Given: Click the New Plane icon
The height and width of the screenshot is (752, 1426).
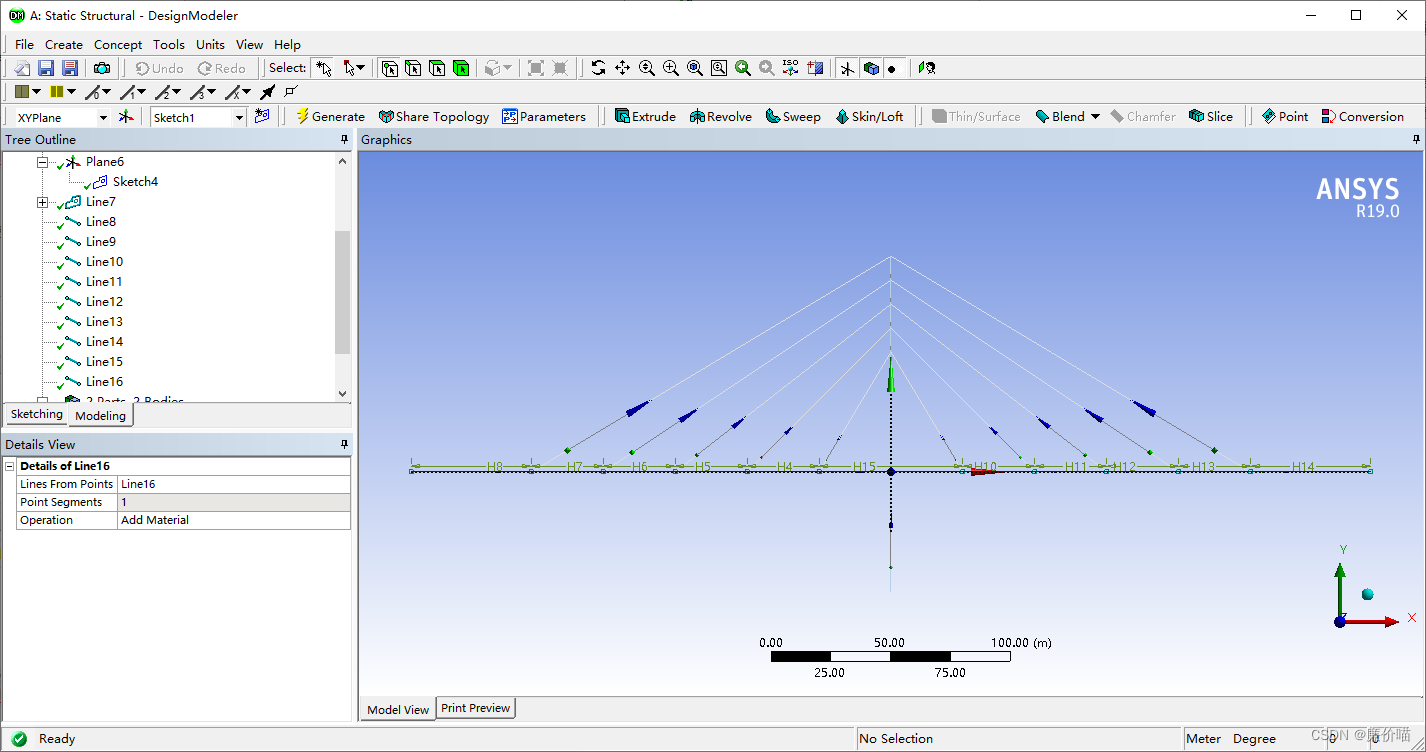Looking at the screenshot, I should click(125, 117).
